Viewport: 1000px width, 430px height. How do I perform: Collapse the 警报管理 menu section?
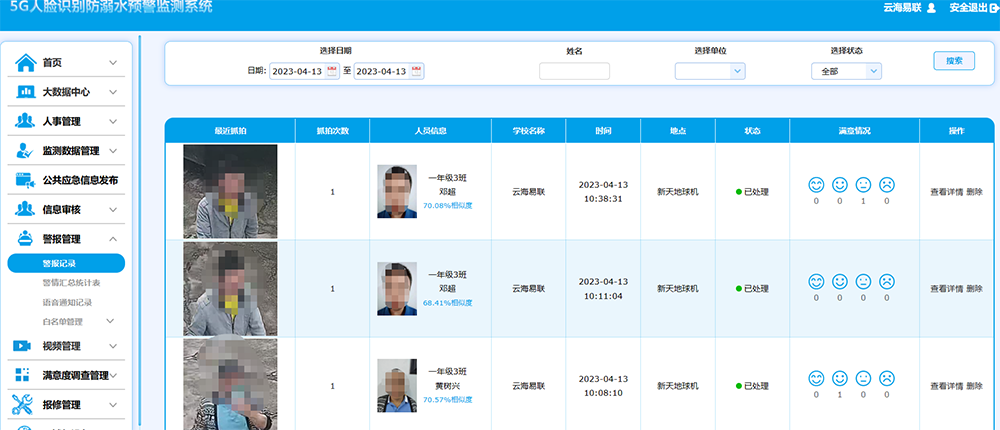113,239
